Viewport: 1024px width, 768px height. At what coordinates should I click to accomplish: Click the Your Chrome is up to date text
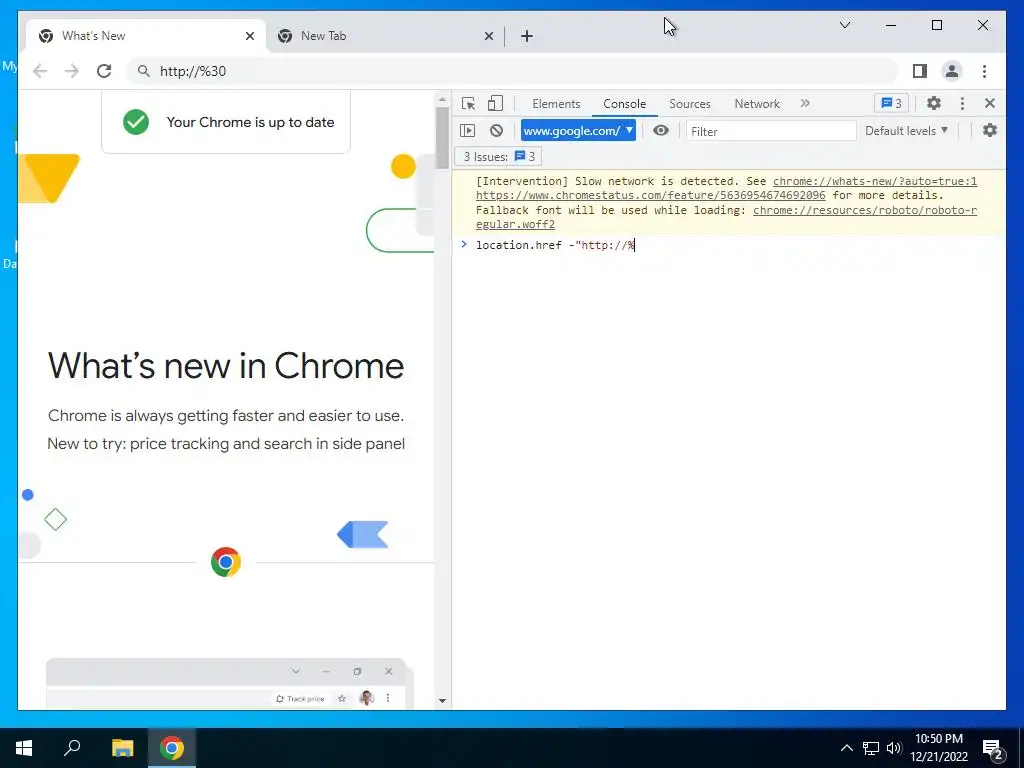[x=250, y=122]
